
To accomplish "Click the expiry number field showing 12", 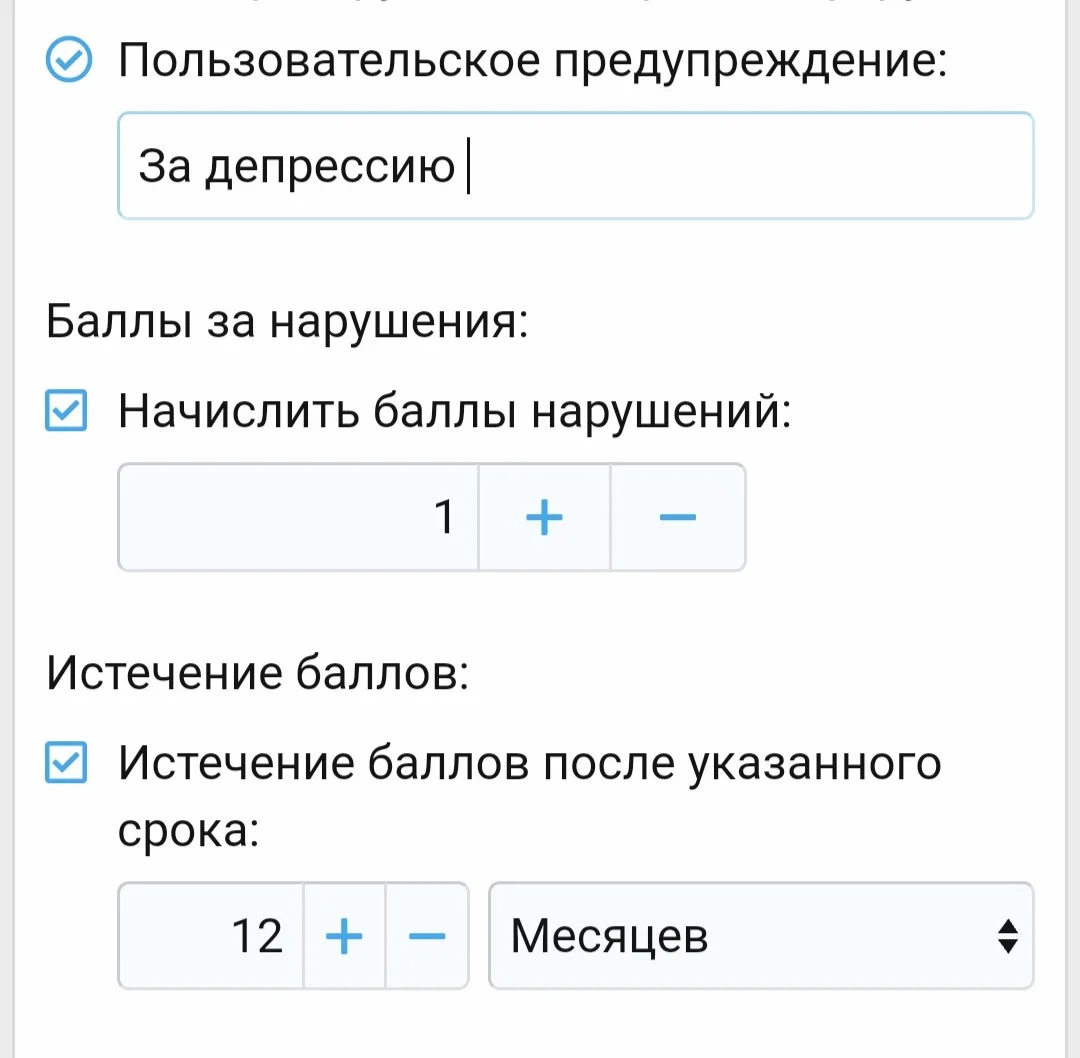I will [211, 936].
